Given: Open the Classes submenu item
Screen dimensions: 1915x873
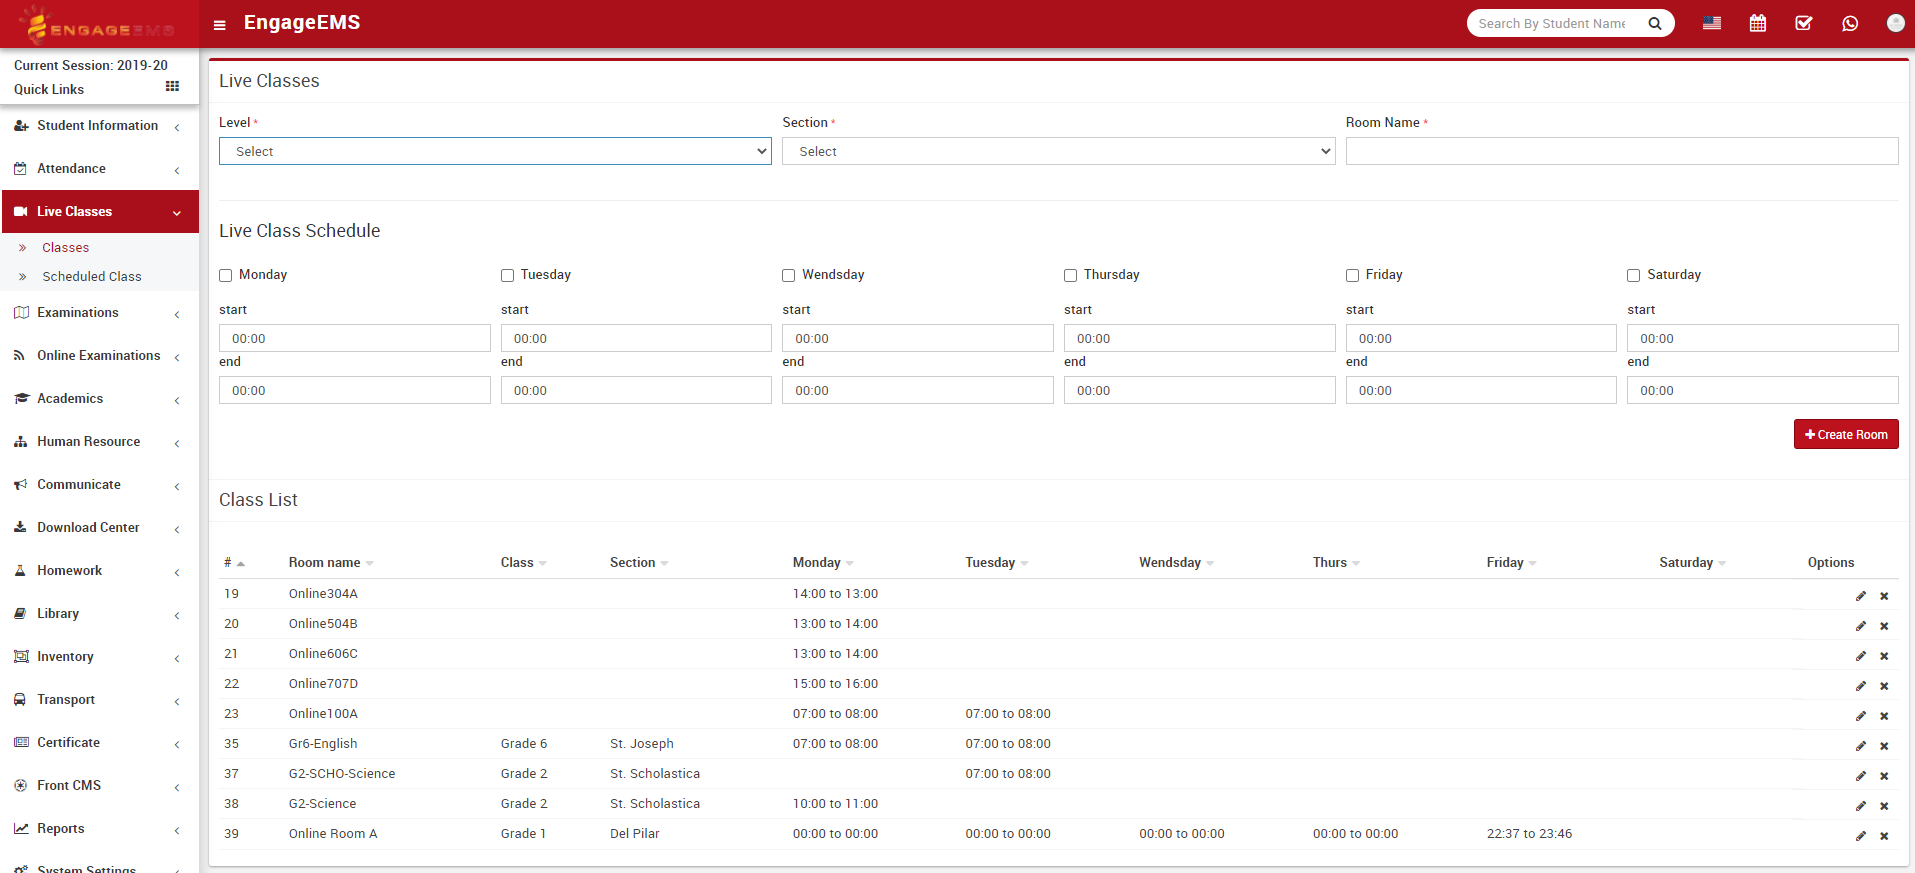Looking at the screenshot, I should pyautogui.click(x=65, y=248).
